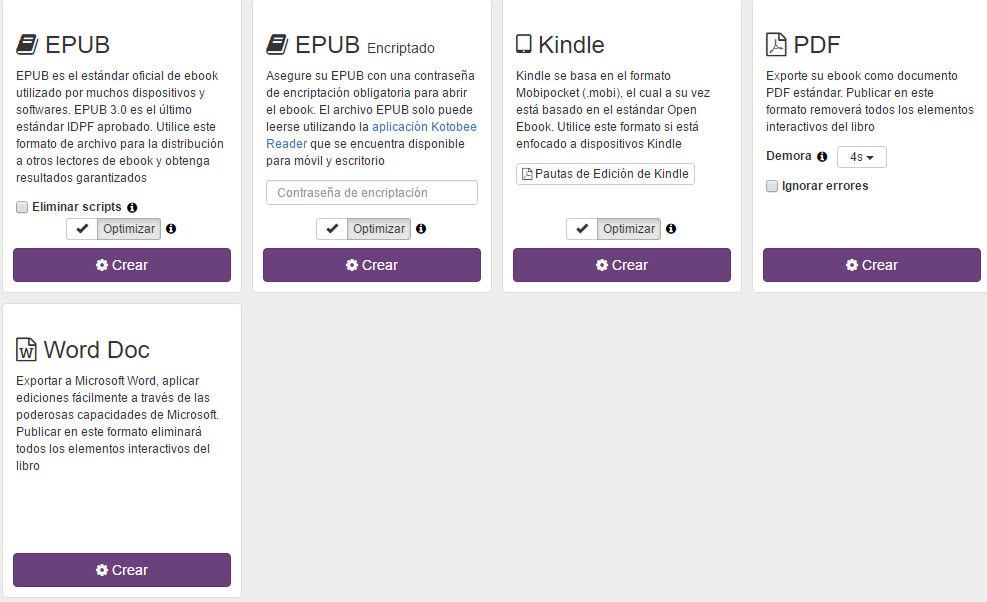Viewport: 987px width, 602px height.
Task: Toggle Optimizar checkmark in EPUB card
Action: point(82,229)
